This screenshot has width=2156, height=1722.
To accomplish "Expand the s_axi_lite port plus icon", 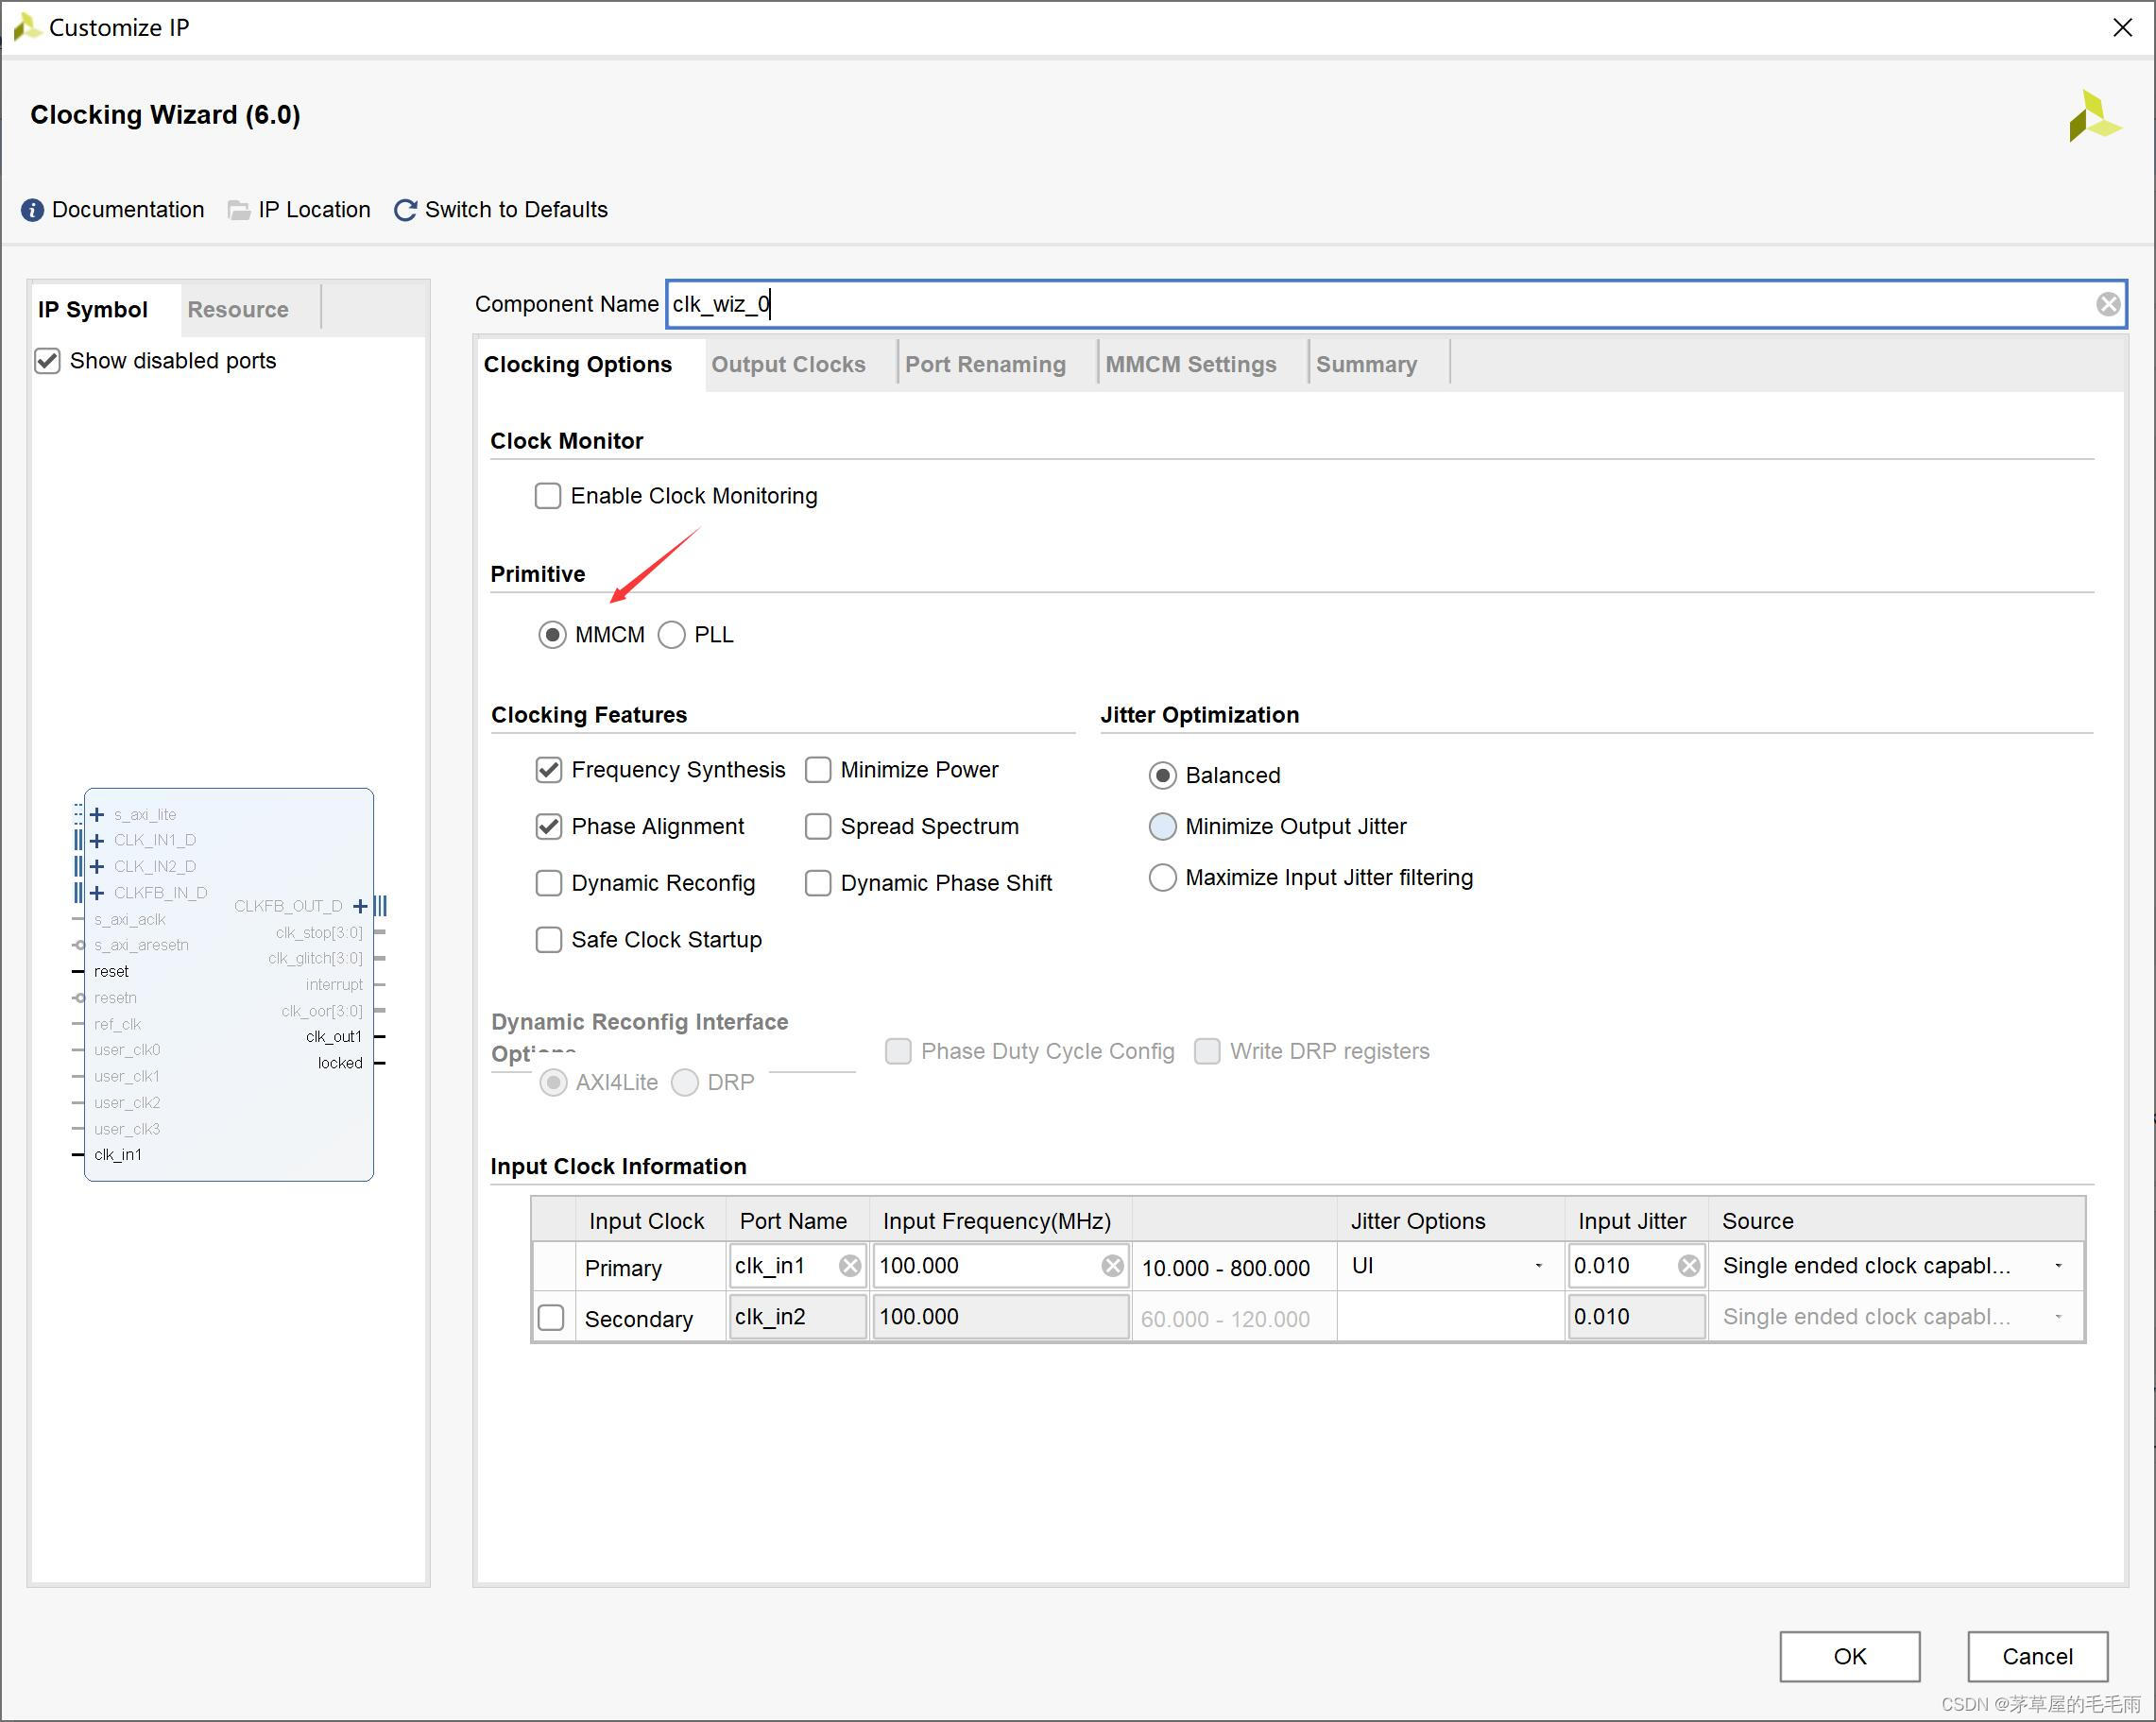I will (97, 814).
